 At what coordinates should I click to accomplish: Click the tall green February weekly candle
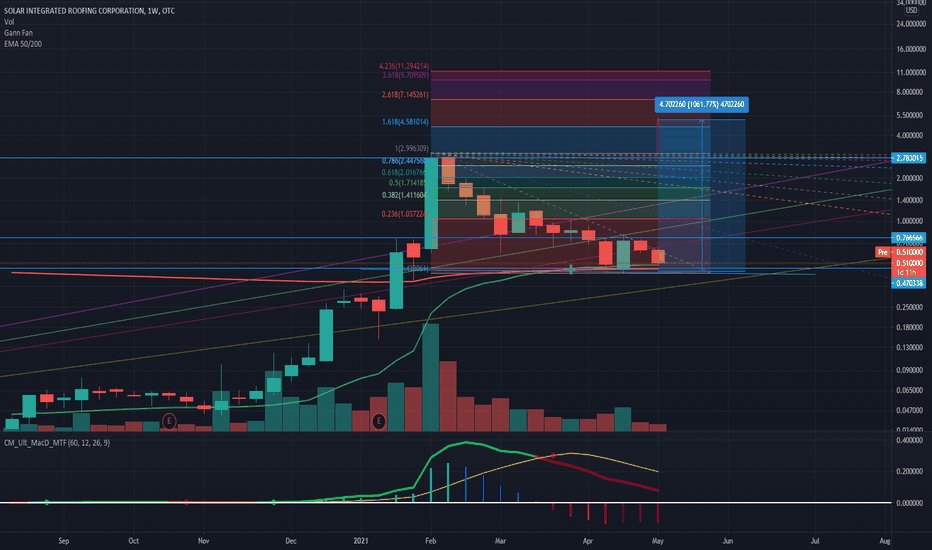click(431, 203)
